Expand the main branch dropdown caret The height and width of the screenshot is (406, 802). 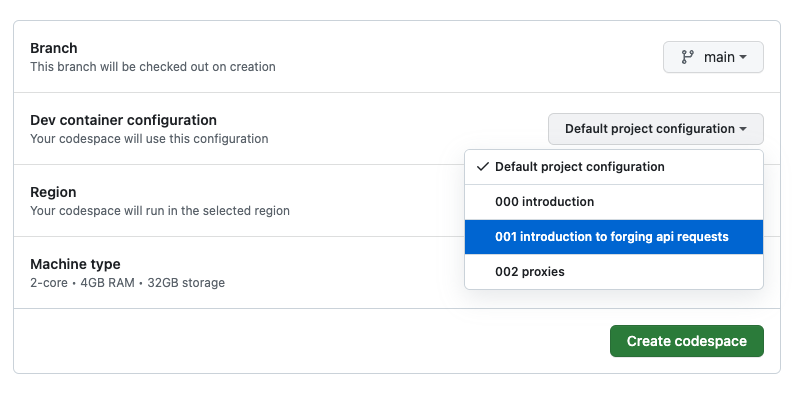click(743, 58)
